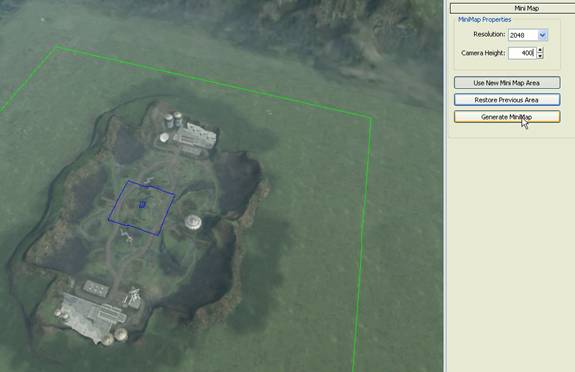Decrease Camera Height with down arrow
575x372 pixels.
click(x=540, y=56)
